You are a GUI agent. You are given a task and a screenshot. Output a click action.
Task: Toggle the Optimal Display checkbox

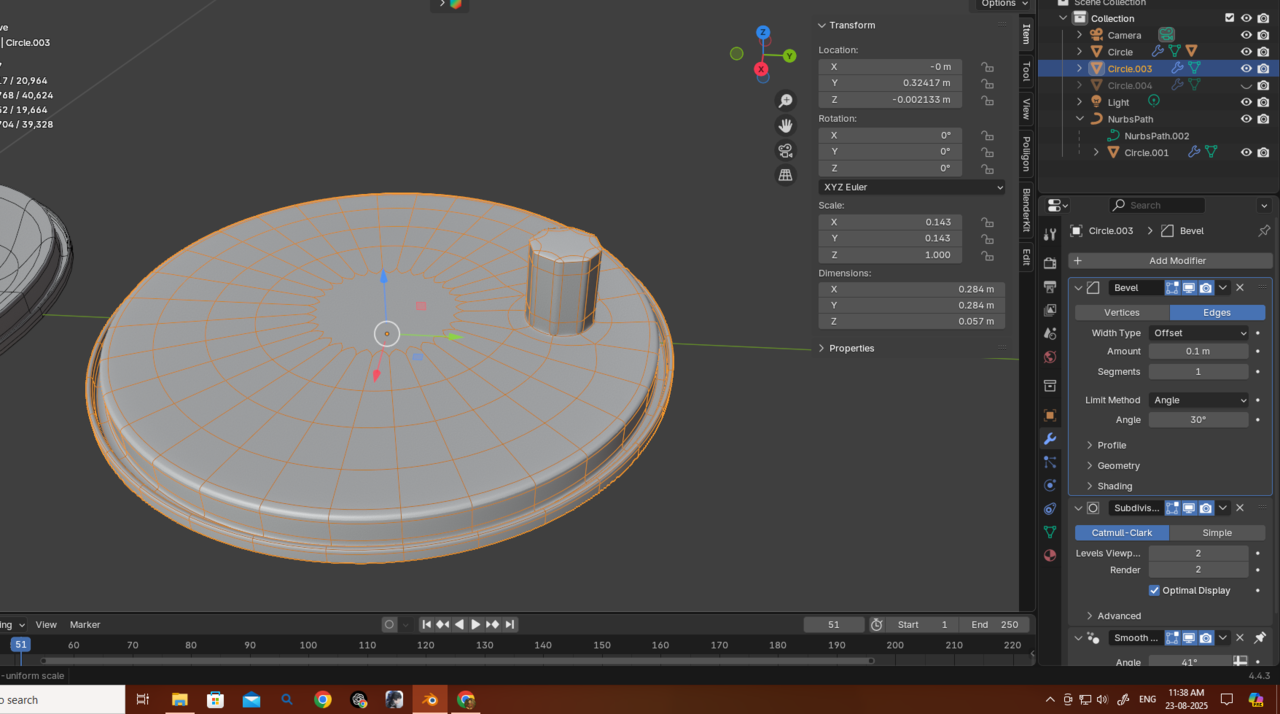tap(1154, 591)
